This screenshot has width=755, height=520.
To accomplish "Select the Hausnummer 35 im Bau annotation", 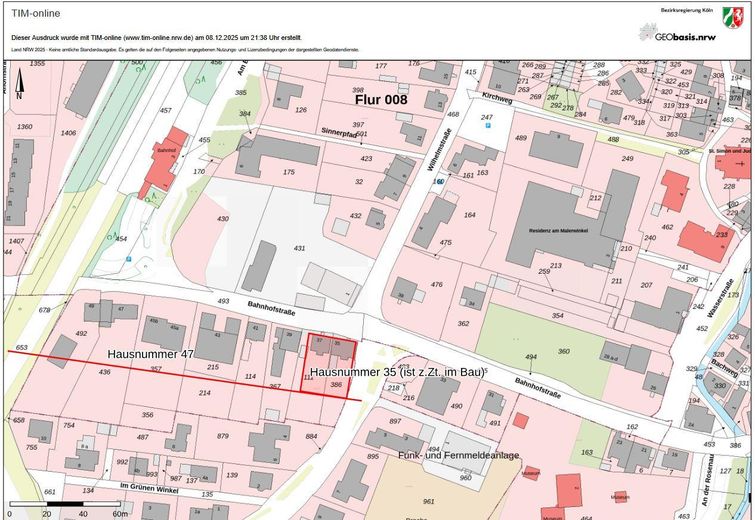I will click(x=397, y=372).
